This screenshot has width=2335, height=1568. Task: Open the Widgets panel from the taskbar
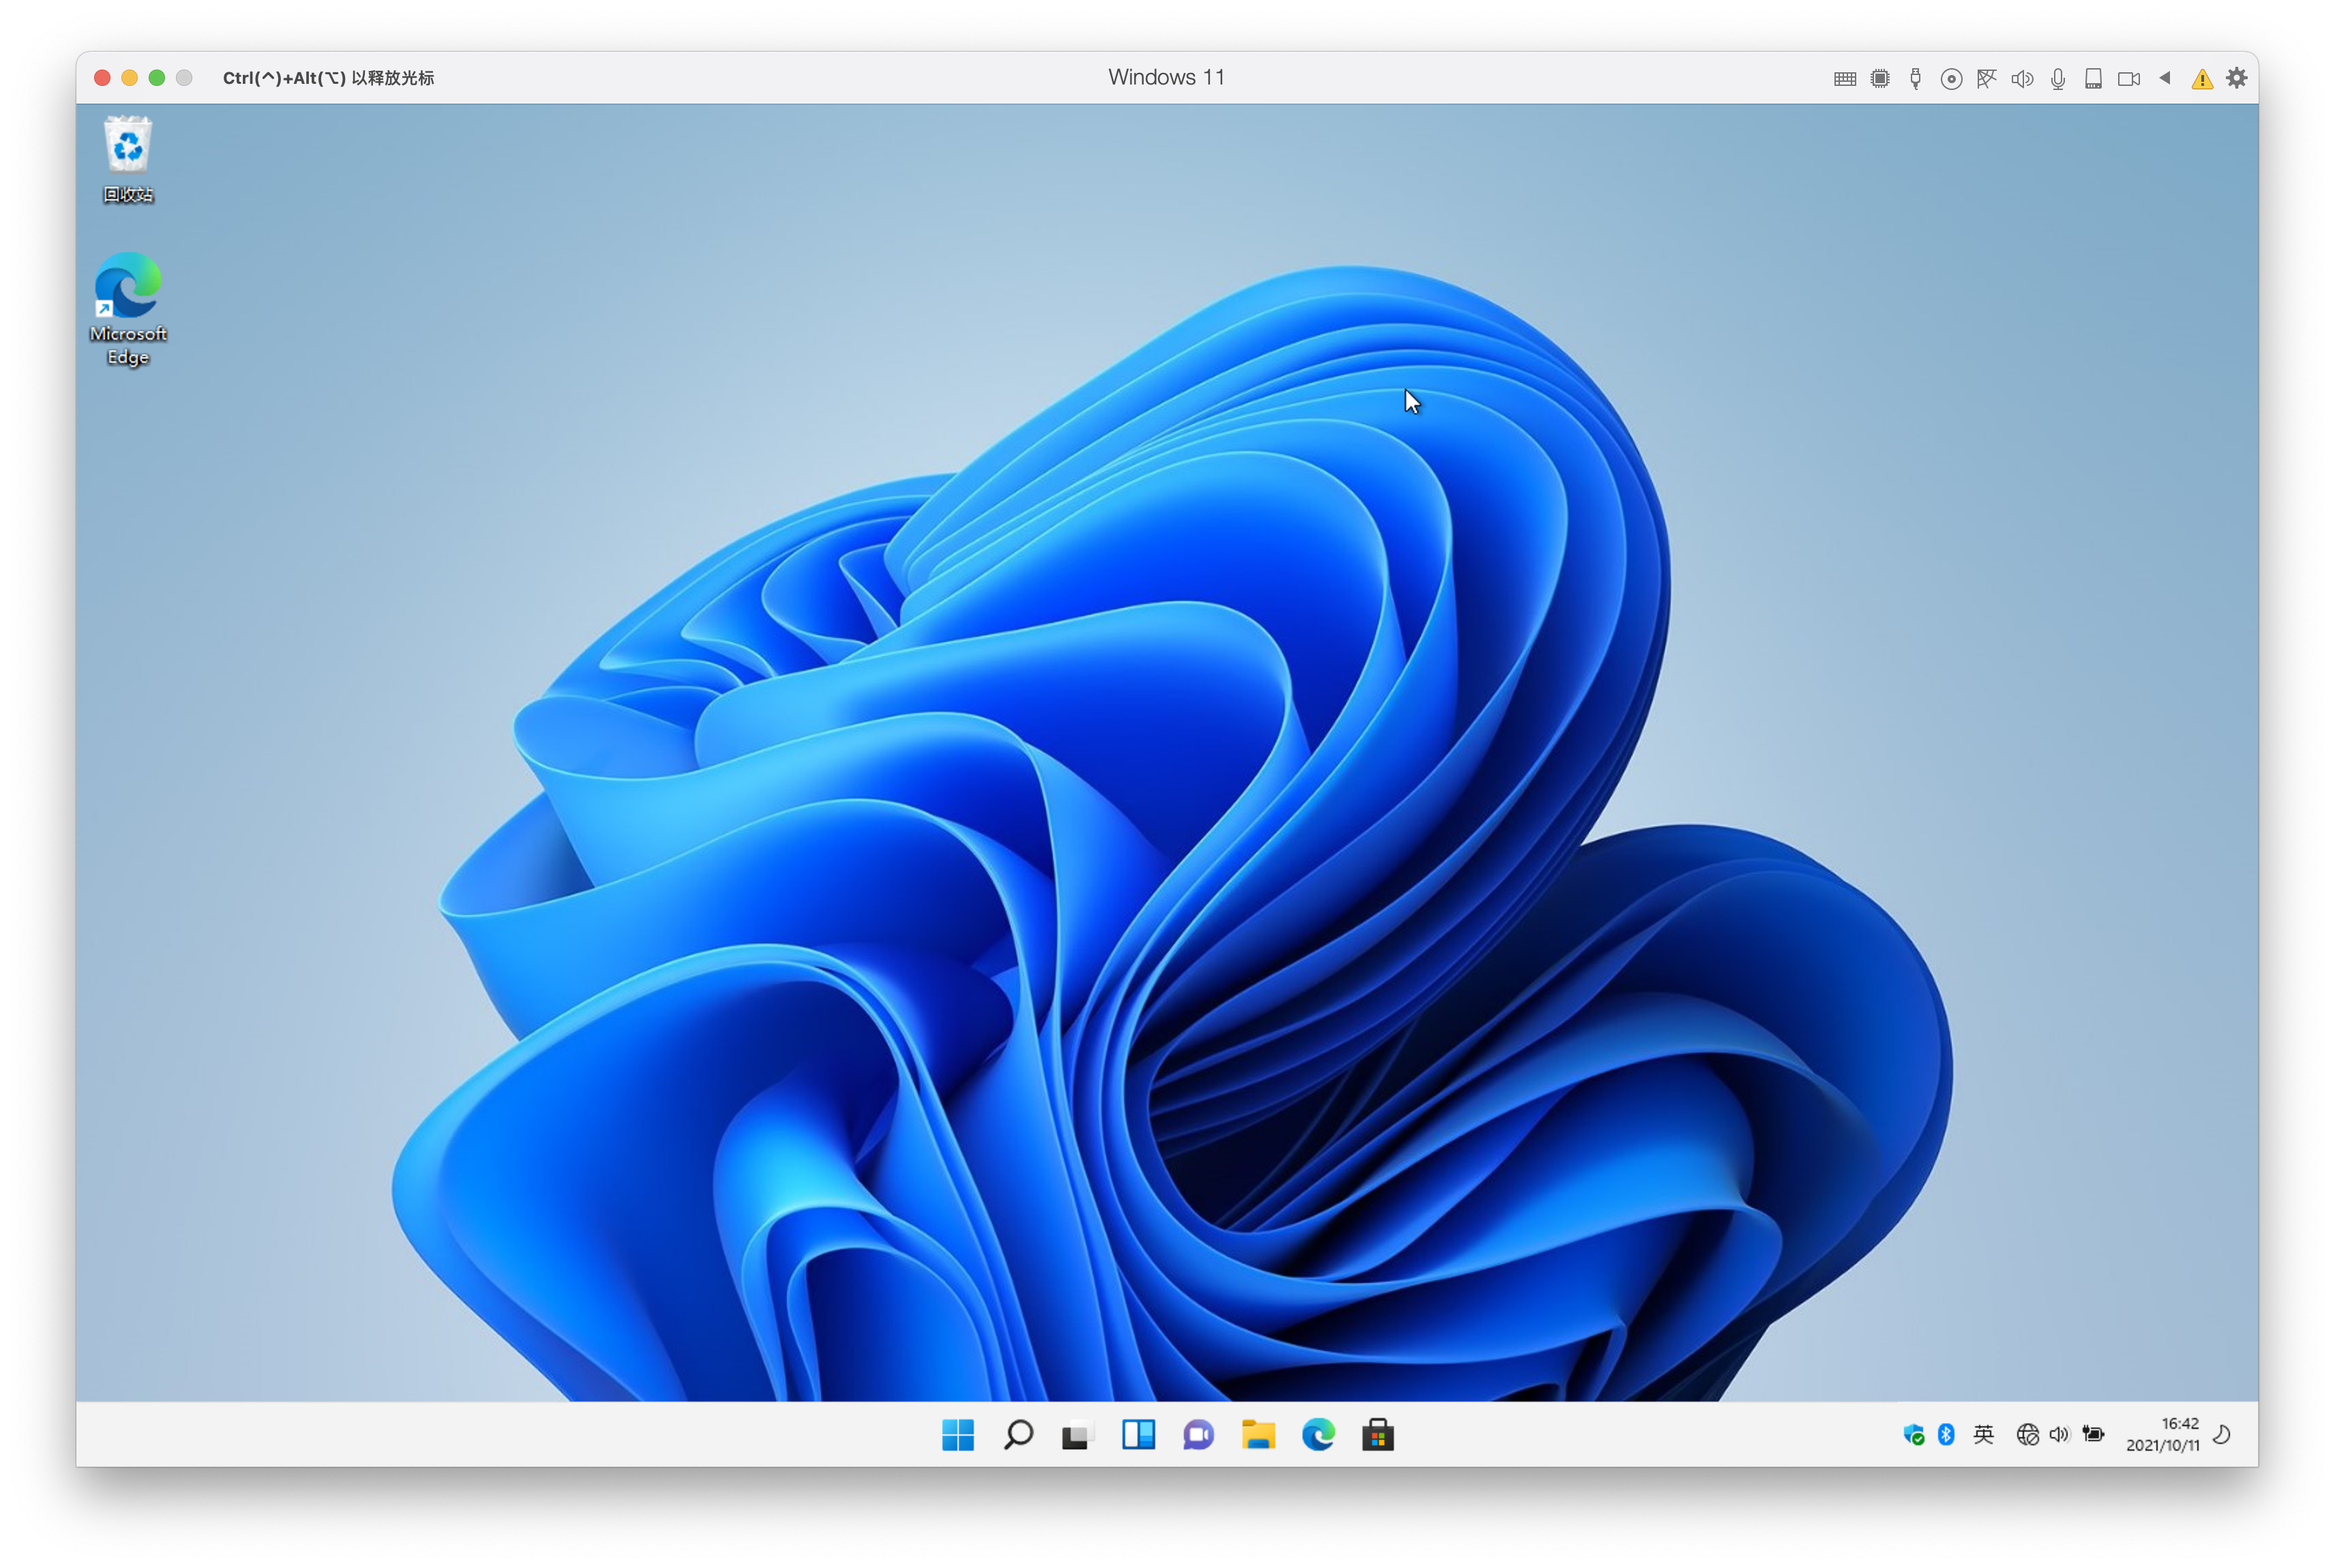(1138, 1435)
